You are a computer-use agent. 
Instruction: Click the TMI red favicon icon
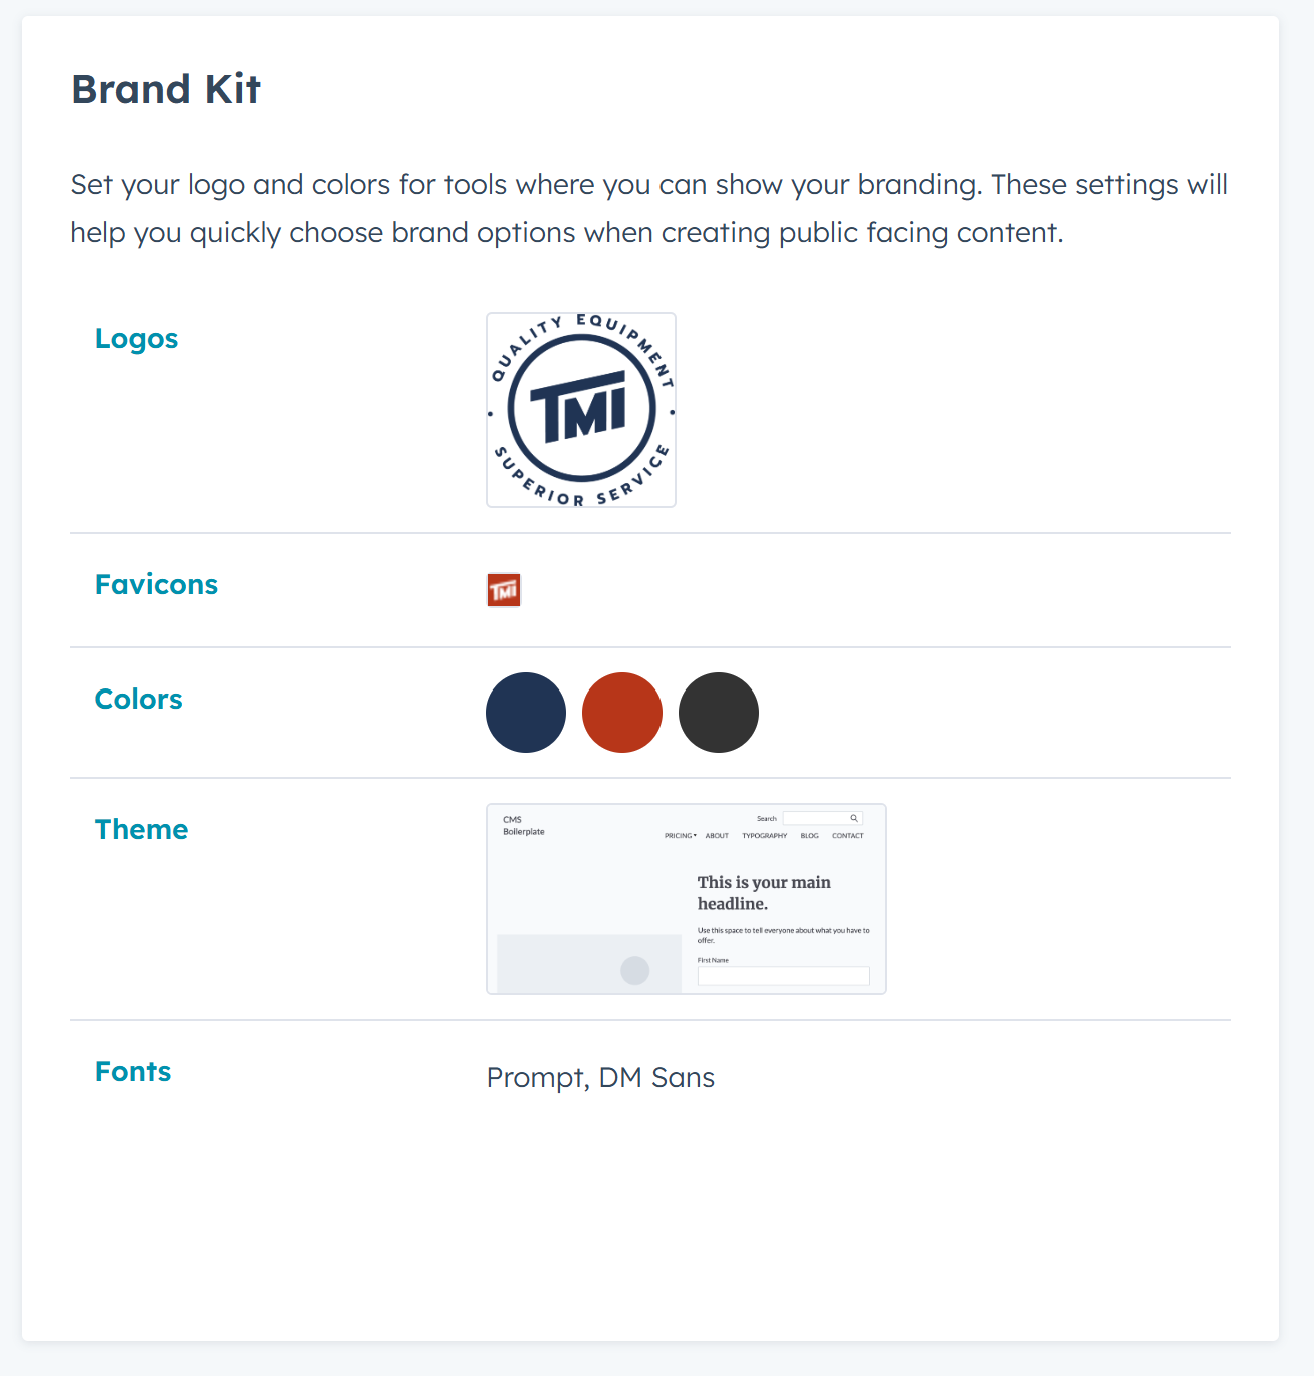click(504, 589)
